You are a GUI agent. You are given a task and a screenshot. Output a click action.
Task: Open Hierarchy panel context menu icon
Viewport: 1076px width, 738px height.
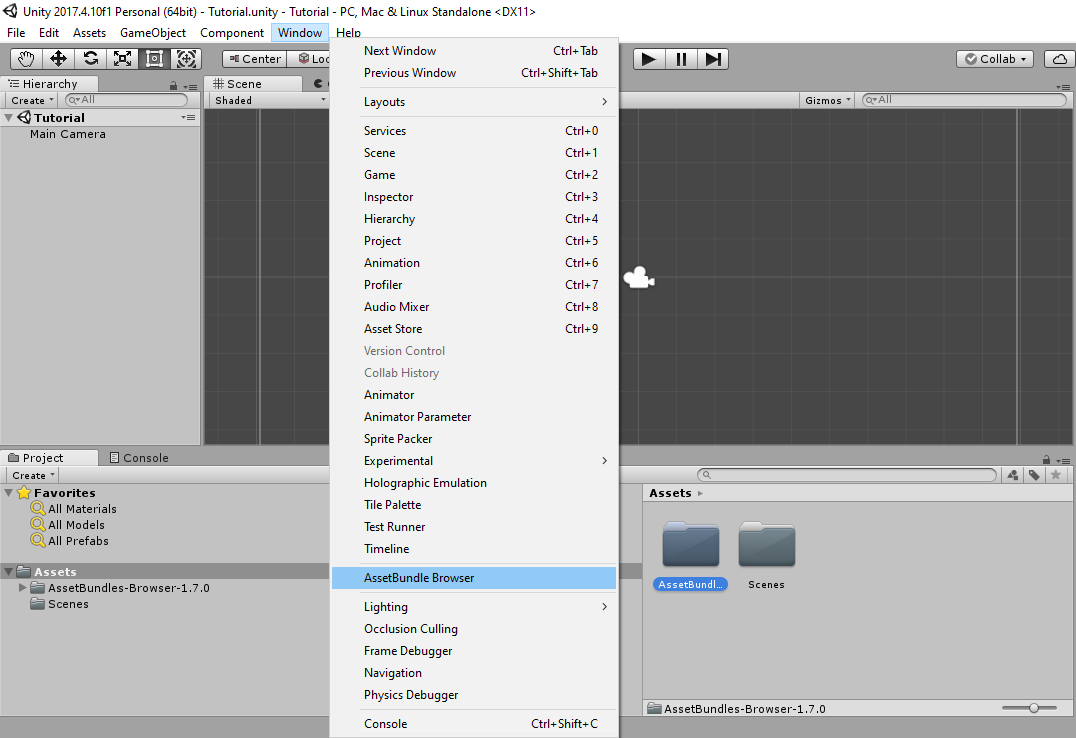coord(191,87)
